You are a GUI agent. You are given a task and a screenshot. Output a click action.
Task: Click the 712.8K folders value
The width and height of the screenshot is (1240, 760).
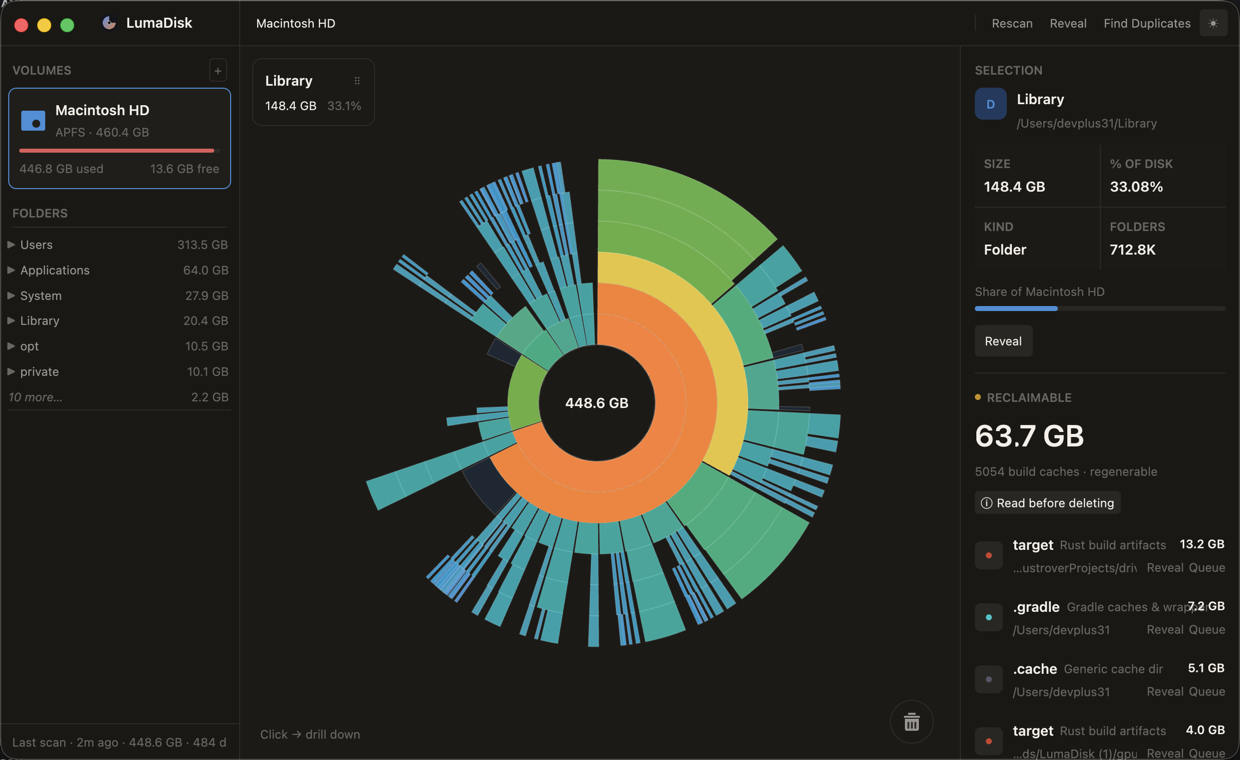coord(1132,249)
